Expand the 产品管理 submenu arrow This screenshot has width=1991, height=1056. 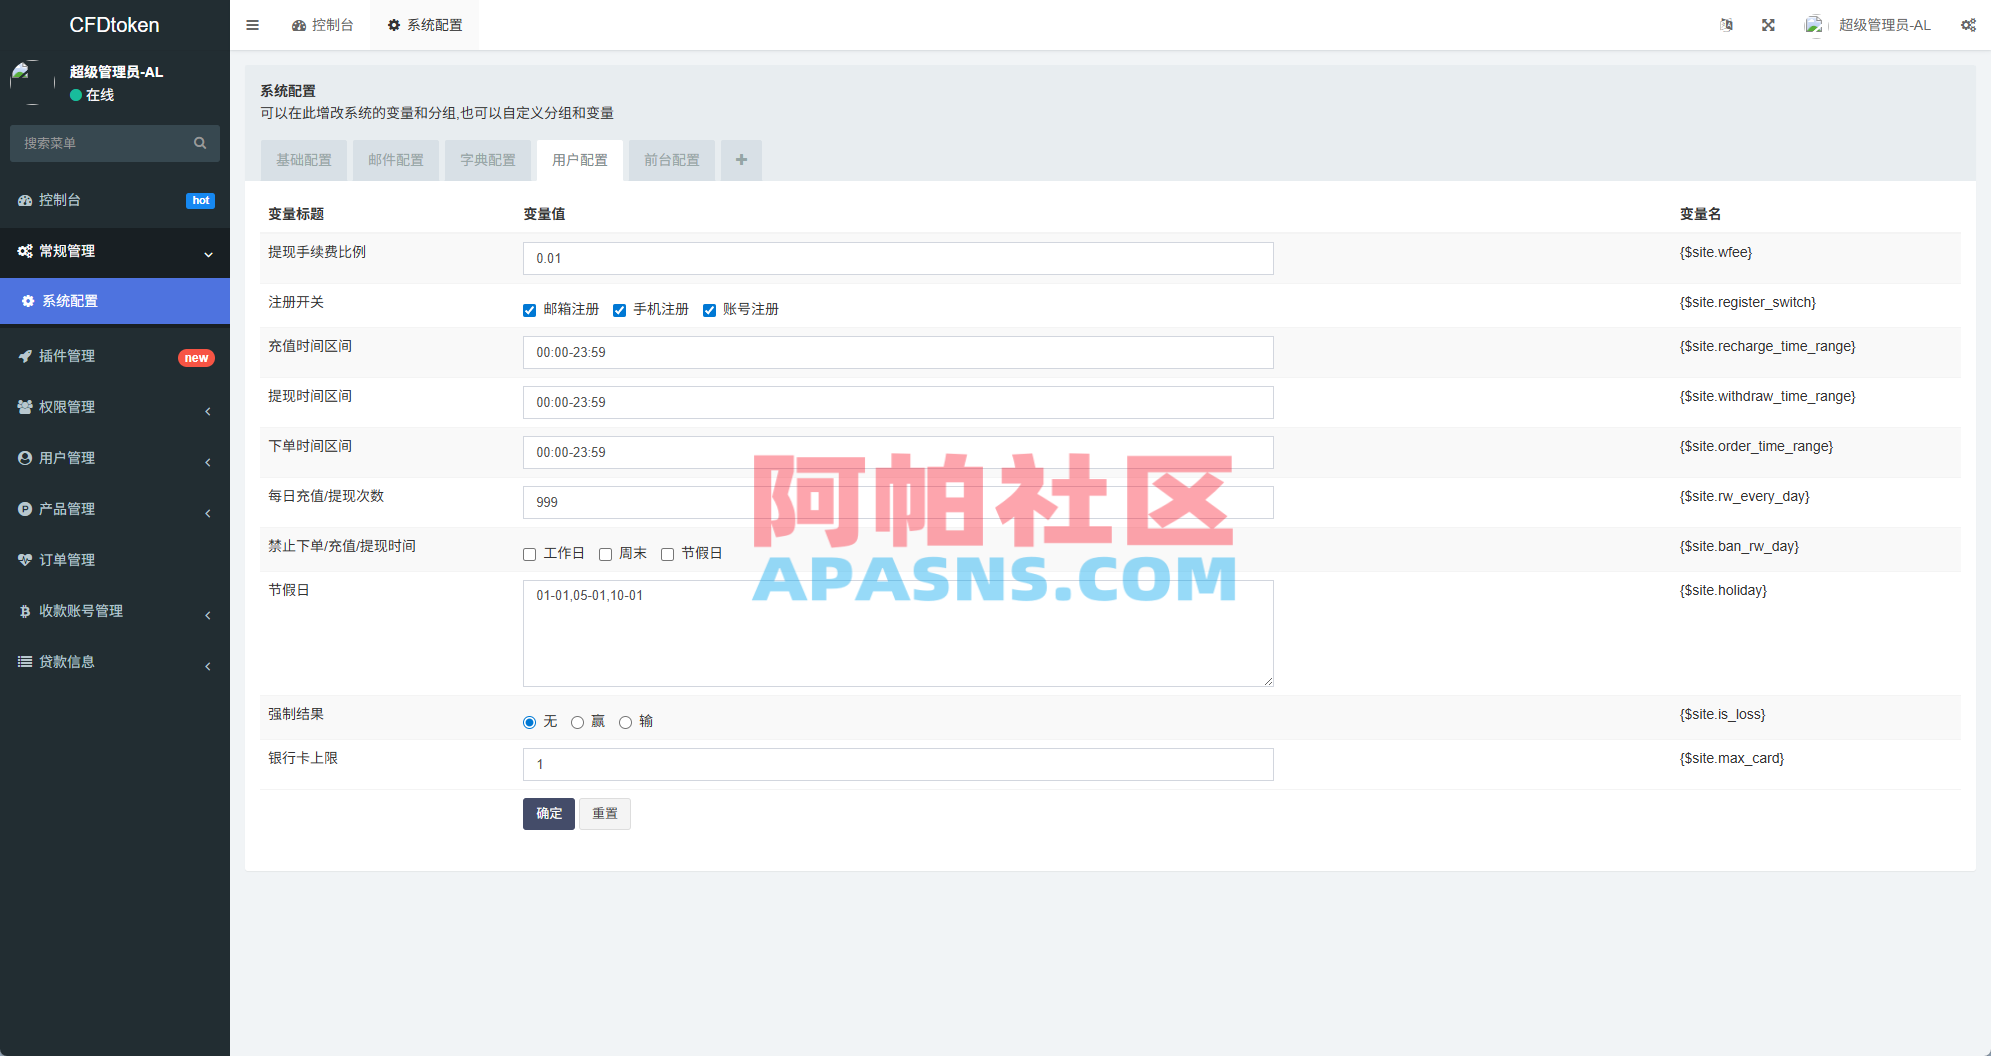click(208, 512)
